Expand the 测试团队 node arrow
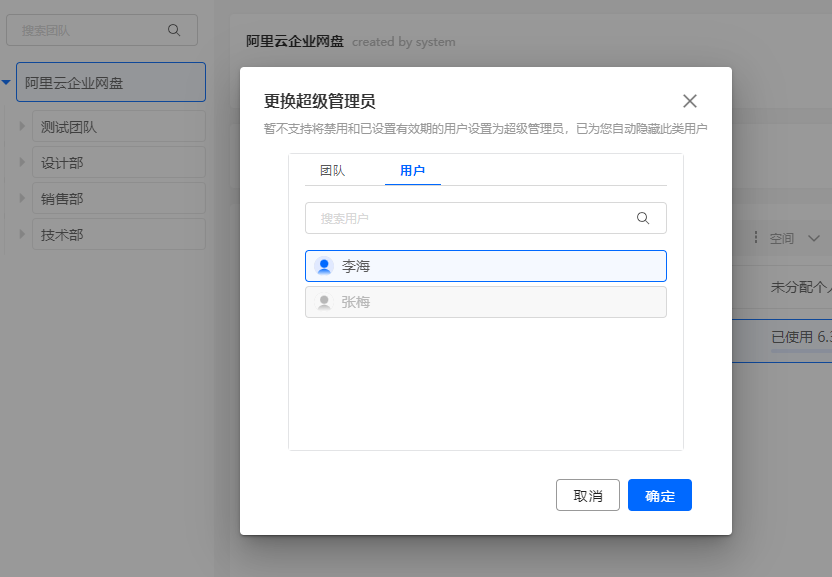 (22, 126)
